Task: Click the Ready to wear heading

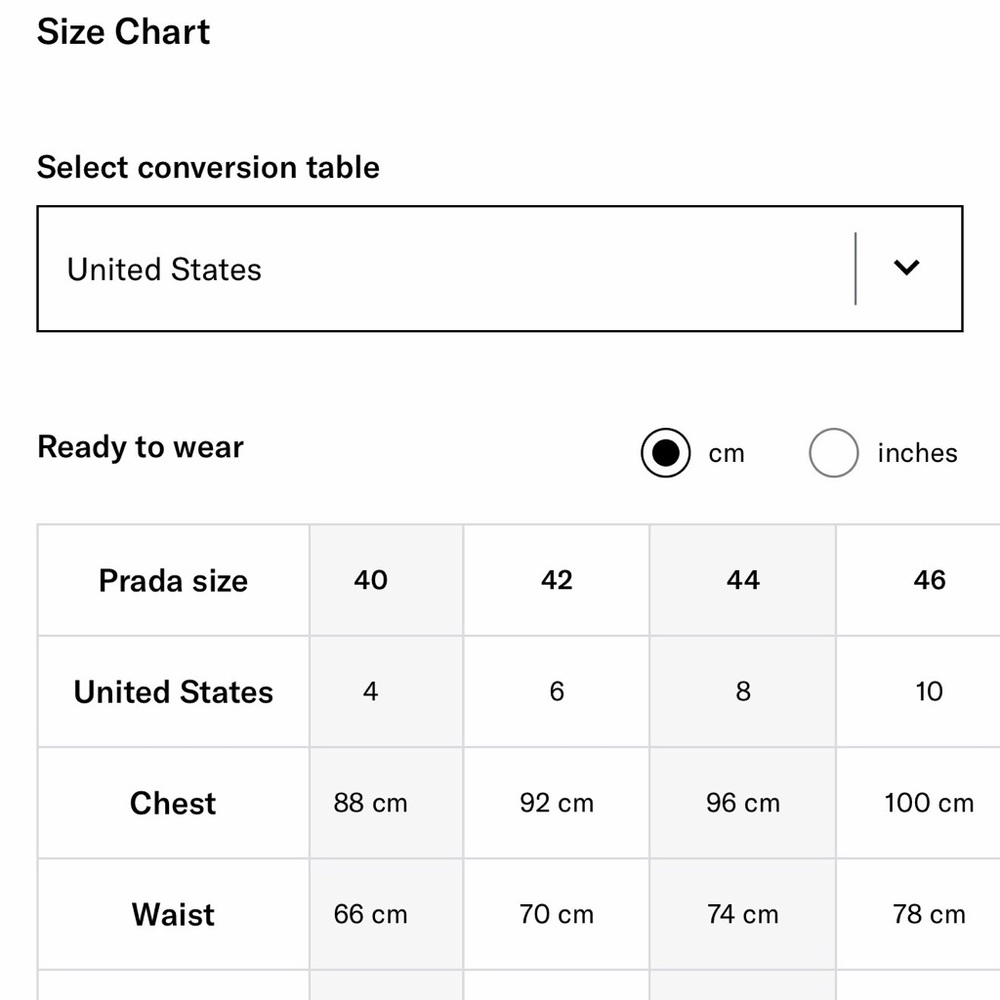Action: pyautogui.click(x=140, y=447)
